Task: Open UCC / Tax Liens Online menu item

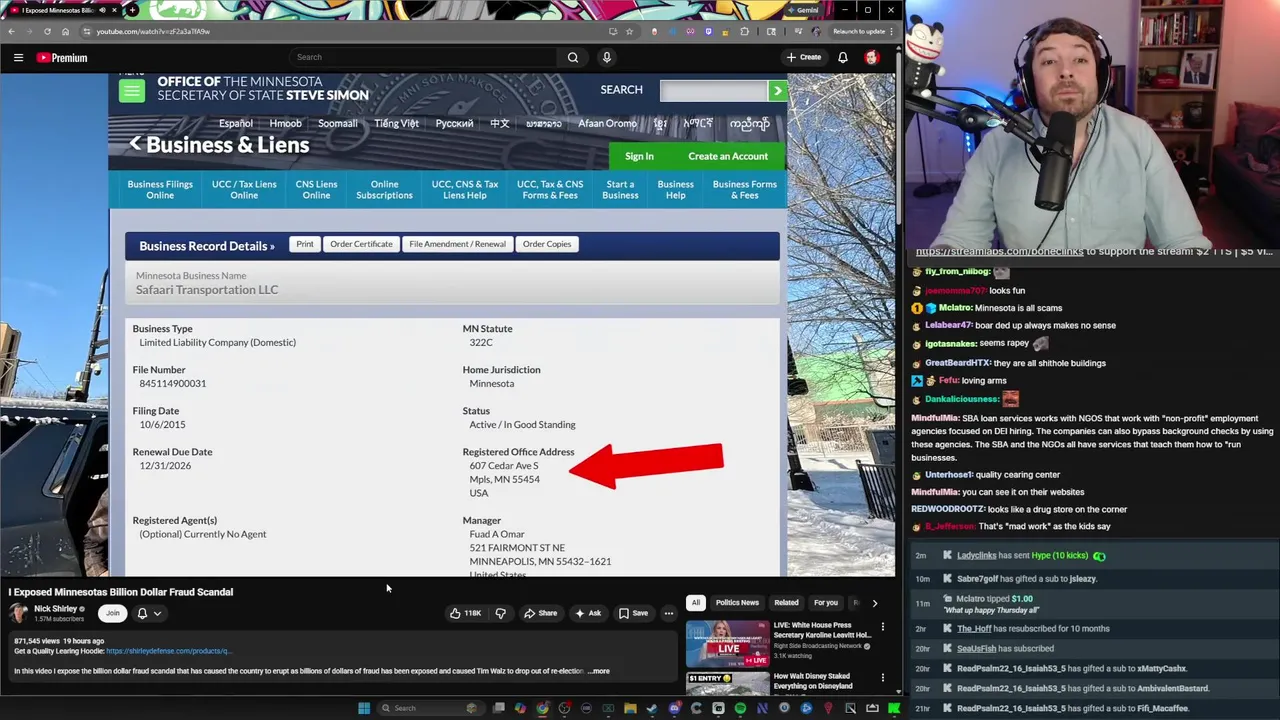Action: (244, 189)
